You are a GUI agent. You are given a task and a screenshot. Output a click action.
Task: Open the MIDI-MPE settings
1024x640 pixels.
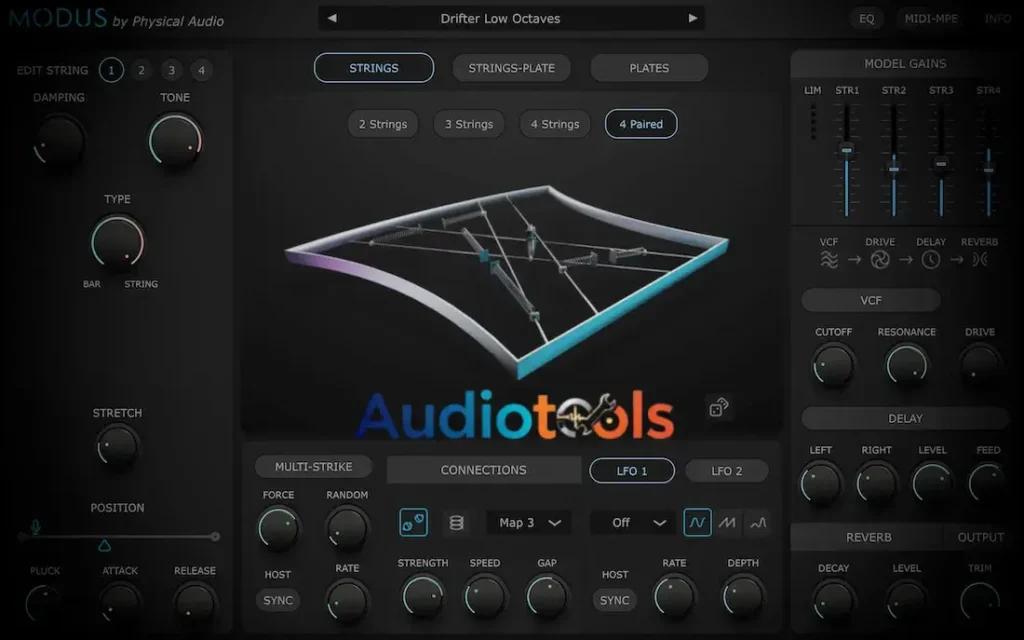point(931,18)
